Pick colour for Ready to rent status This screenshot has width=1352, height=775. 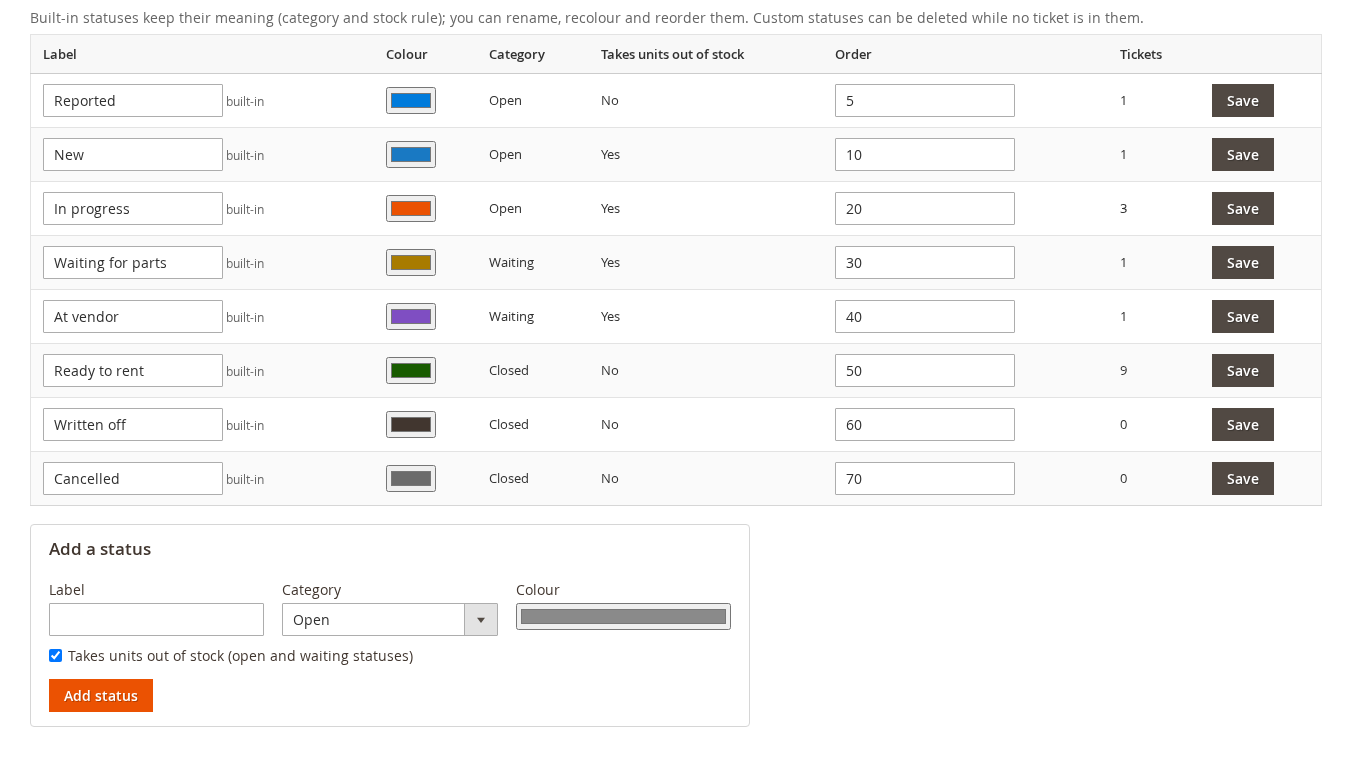tap(411, 371)
